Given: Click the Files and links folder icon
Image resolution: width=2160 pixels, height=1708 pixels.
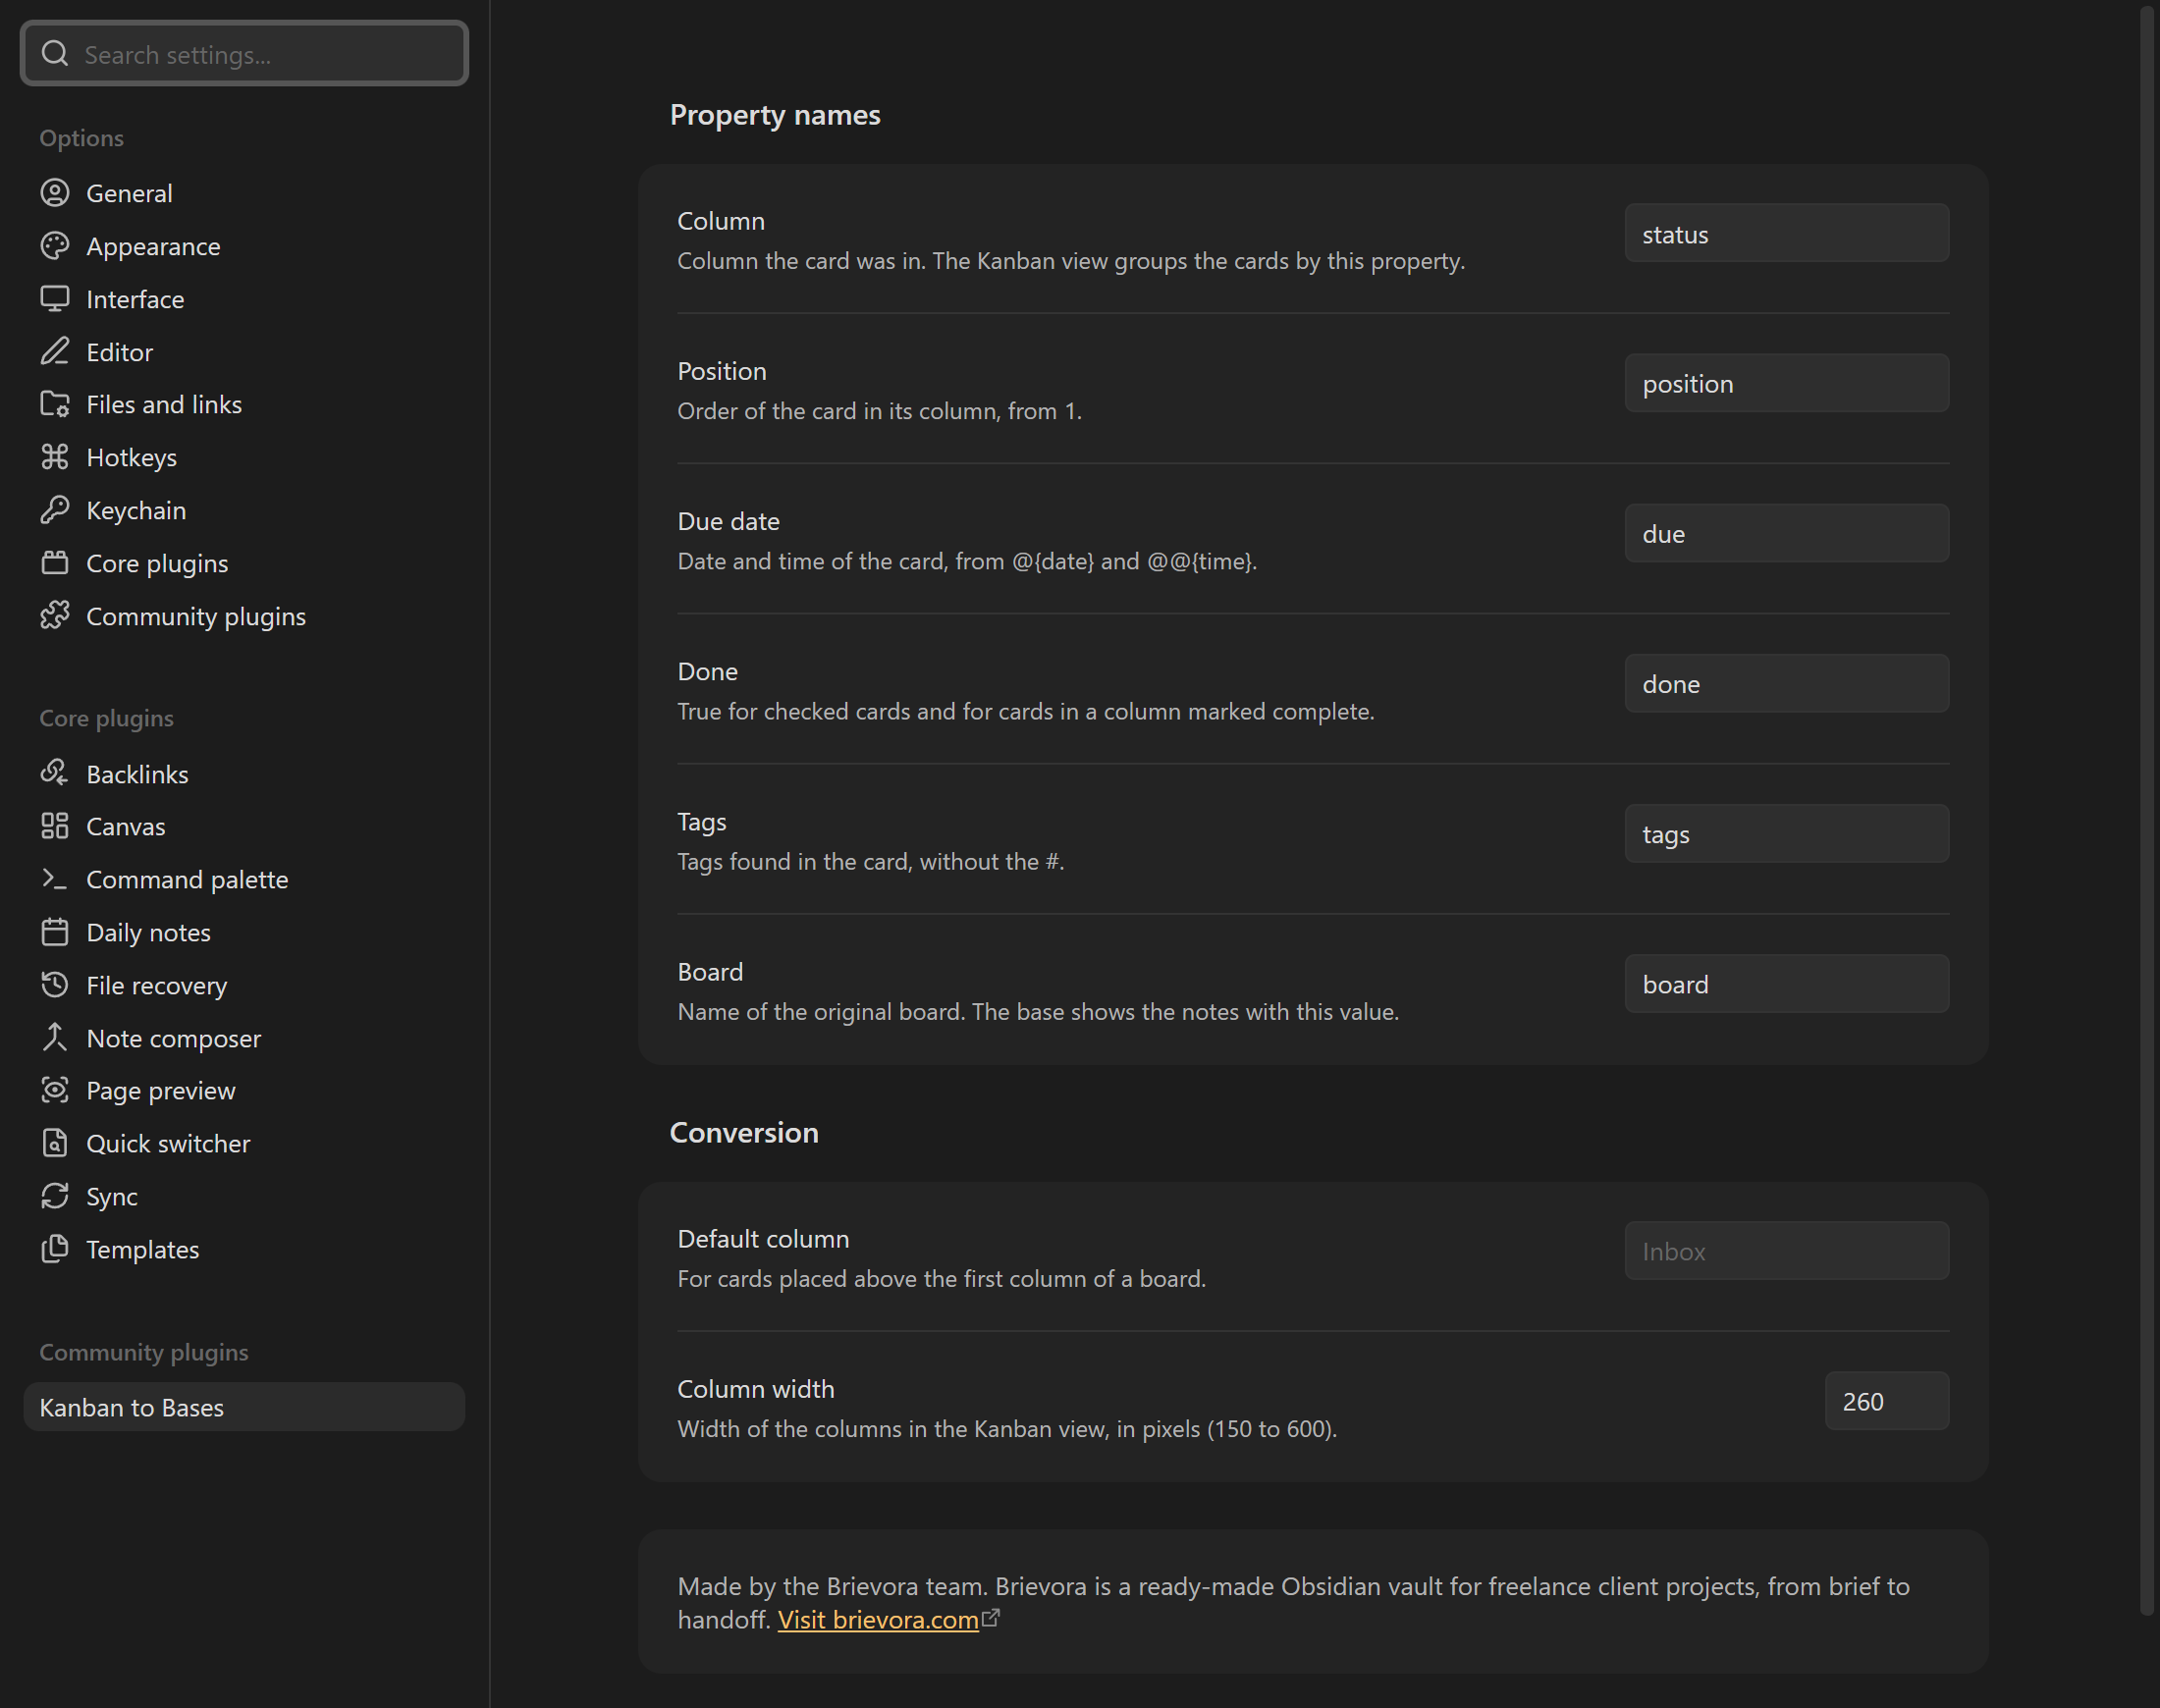Looking at the screenshot, I should [55, 403].
